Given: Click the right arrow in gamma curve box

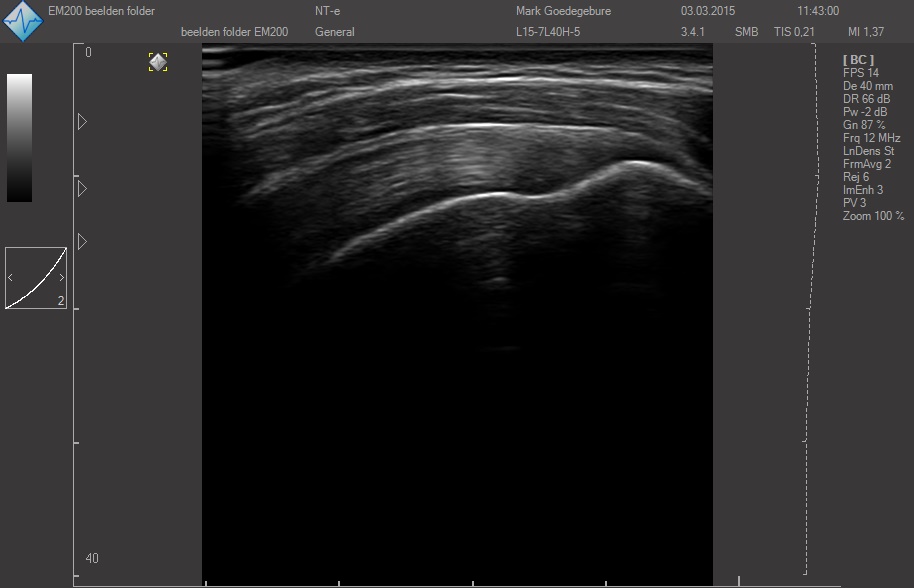Looking at the screenshot, I should (61, 278).
